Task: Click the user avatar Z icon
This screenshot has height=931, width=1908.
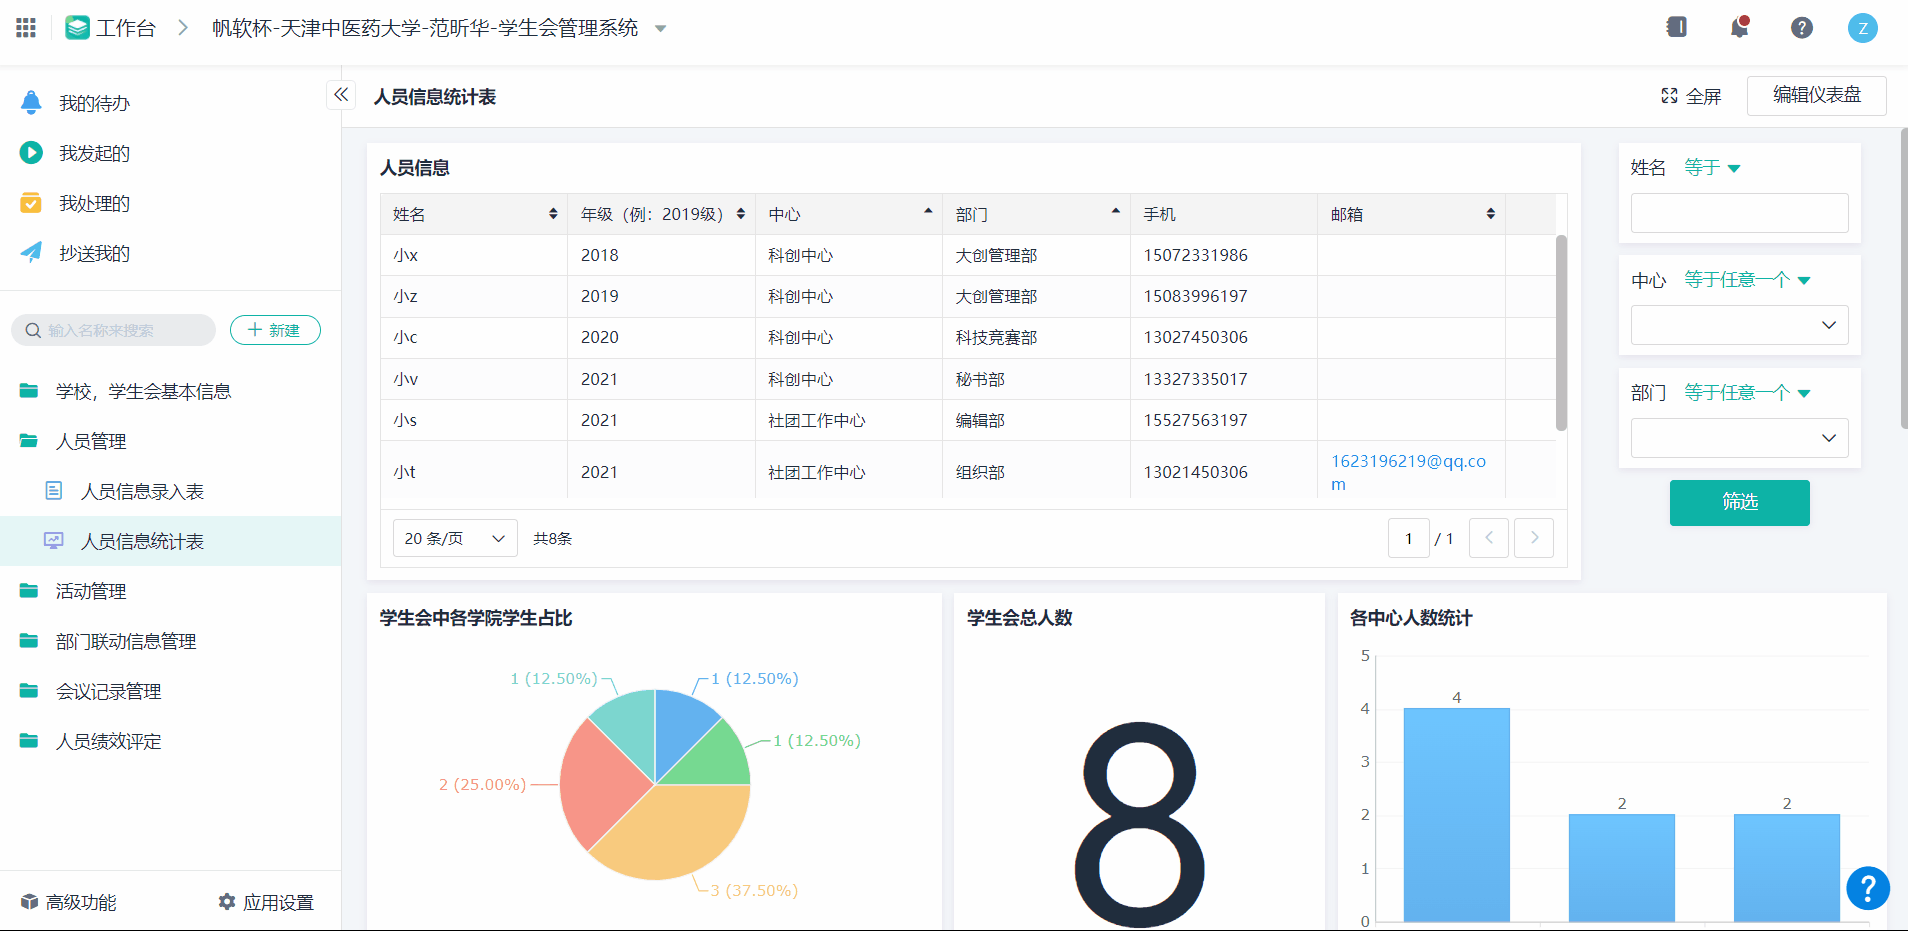Action: point(1862,28)
